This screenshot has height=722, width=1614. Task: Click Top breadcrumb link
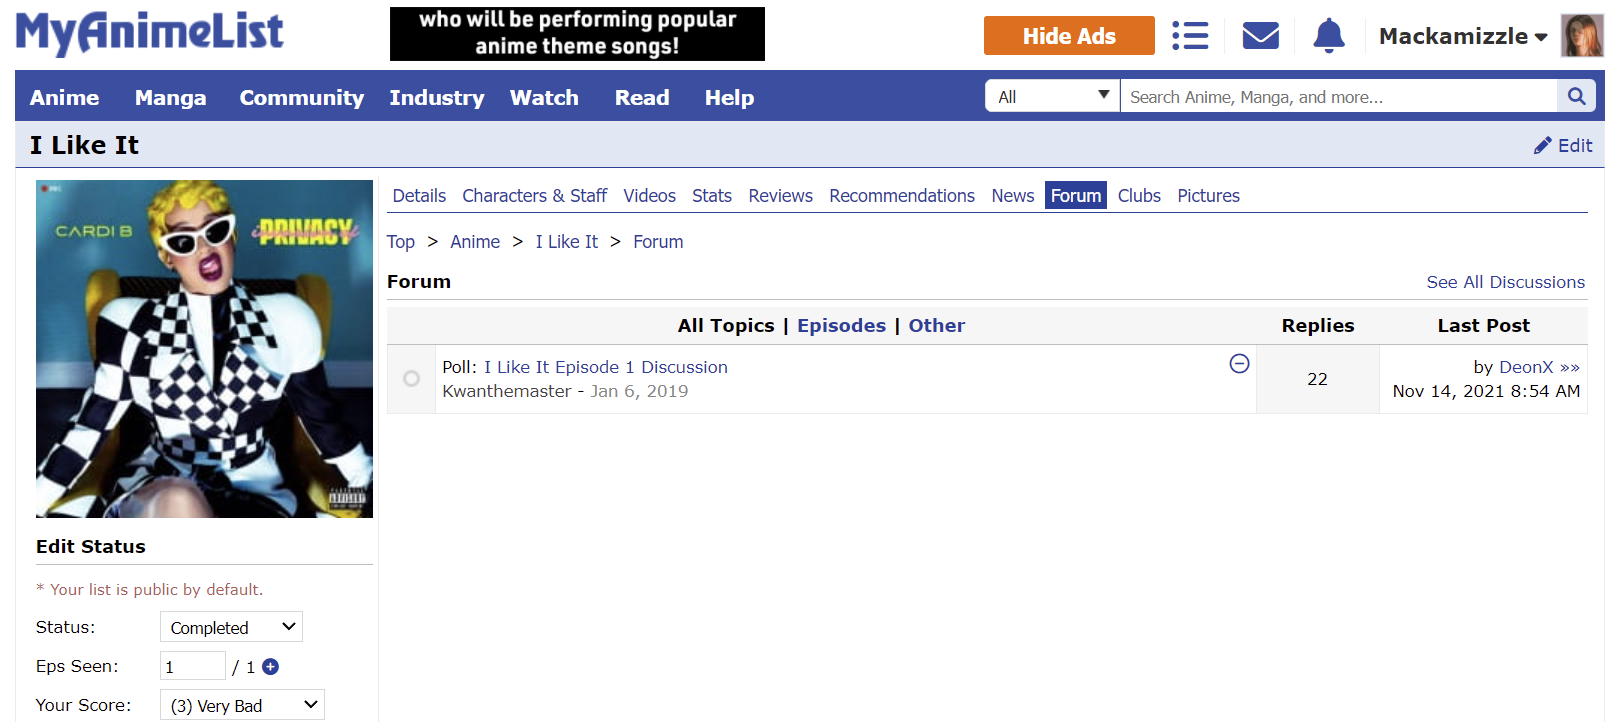[401, 242]
